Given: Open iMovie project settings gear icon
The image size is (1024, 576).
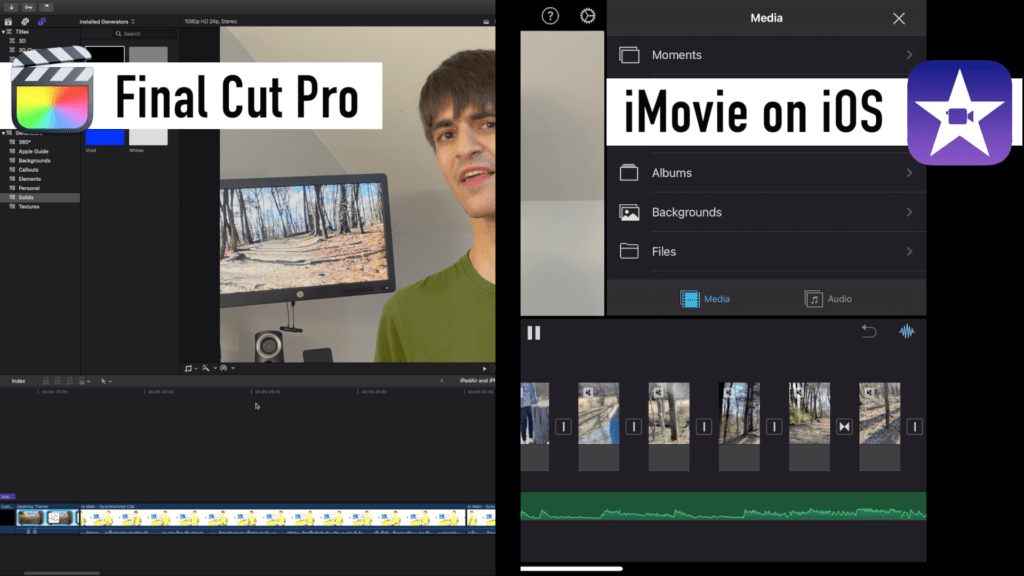Looking at the screenshot, I should (588, 16).
